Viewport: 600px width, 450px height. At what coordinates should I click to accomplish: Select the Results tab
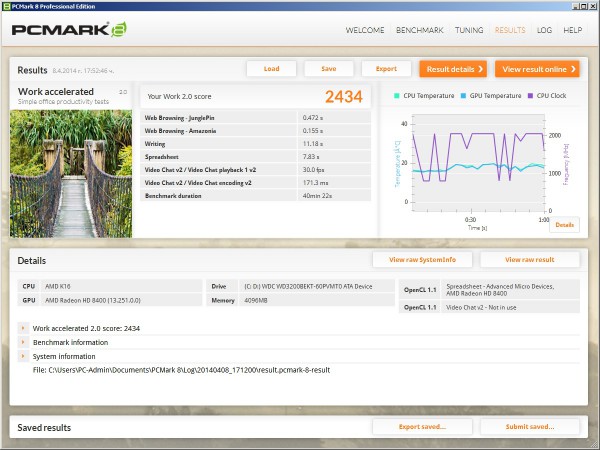tap(510, 30)
